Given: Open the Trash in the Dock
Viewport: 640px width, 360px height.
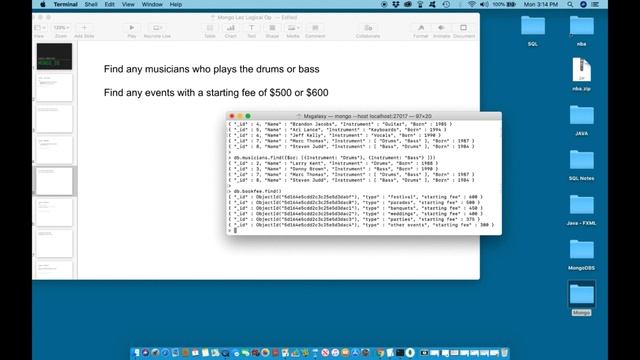Looking at the screenshot, I should pyautogui.click(x=504, y=353).
